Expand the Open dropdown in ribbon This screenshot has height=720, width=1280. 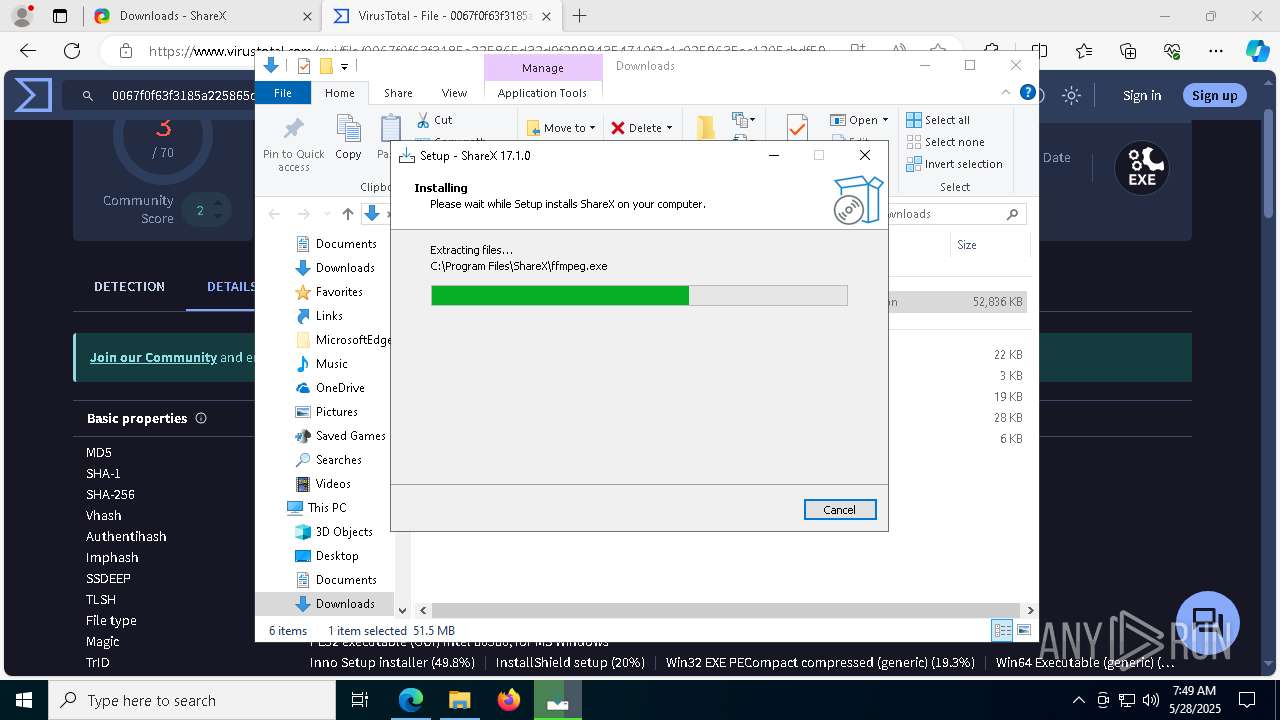click(859, 119)
